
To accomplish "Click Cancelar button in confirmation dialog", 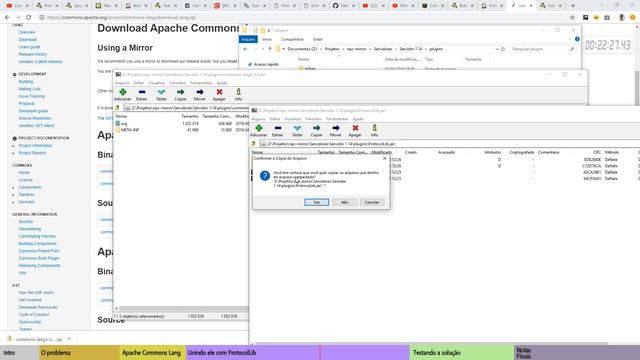I will tap(372, 202).
